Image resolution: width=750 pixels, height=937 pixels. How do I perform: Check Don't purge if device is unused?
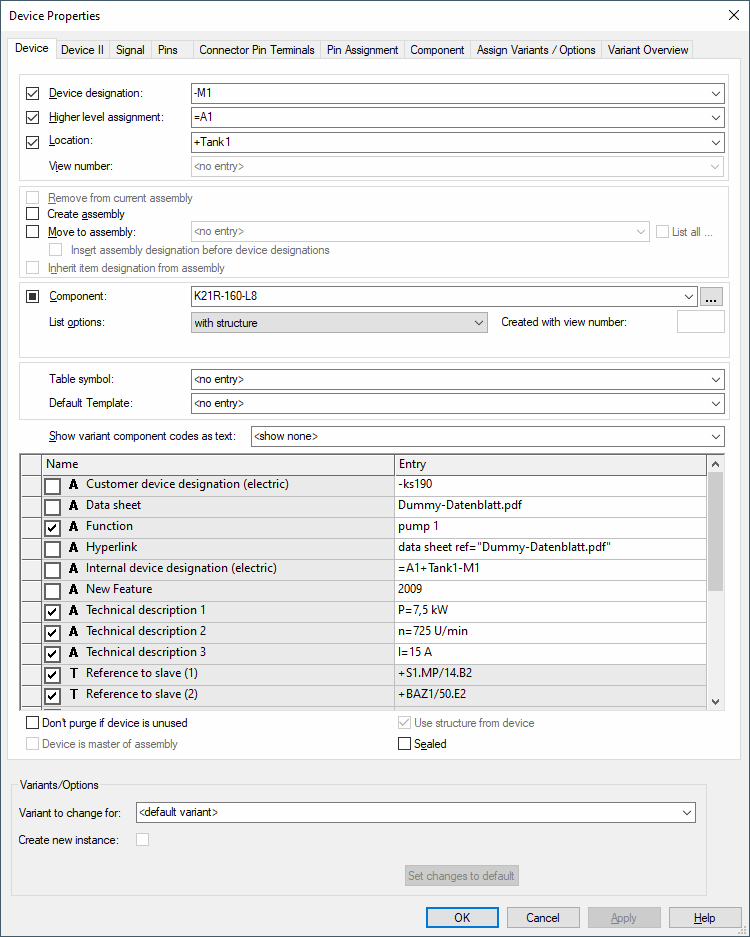(x=32, y=723)
